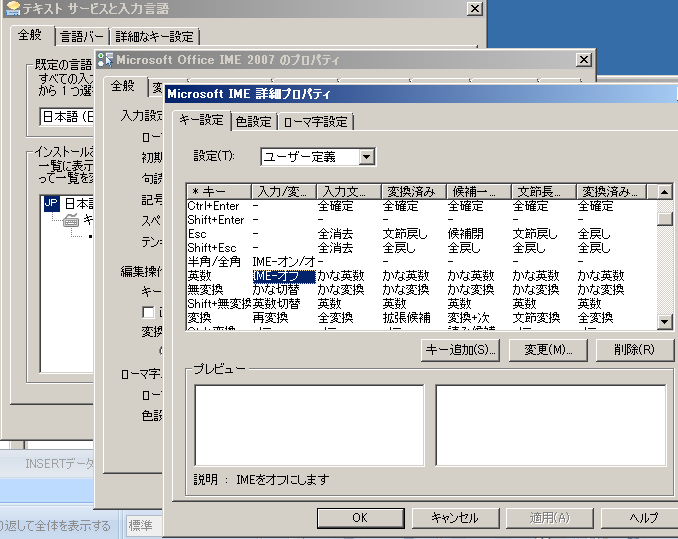
Task: Click the 候補一... column header
Action: pyautogui.click(x=479, y=191)
